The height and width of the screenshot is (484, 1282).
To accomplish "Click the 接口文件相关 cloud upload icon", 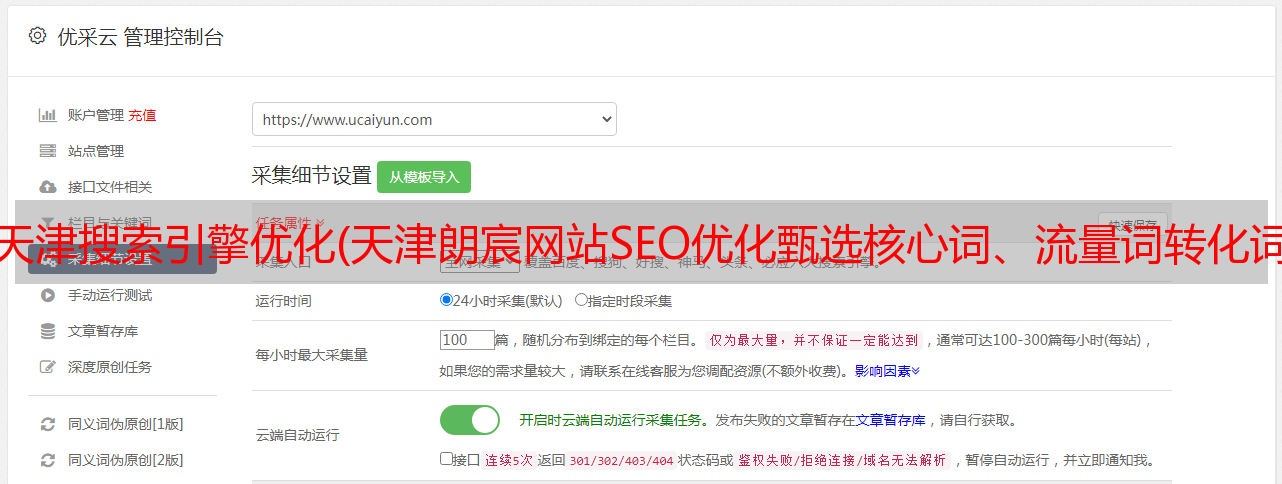I will coord(47,187).
